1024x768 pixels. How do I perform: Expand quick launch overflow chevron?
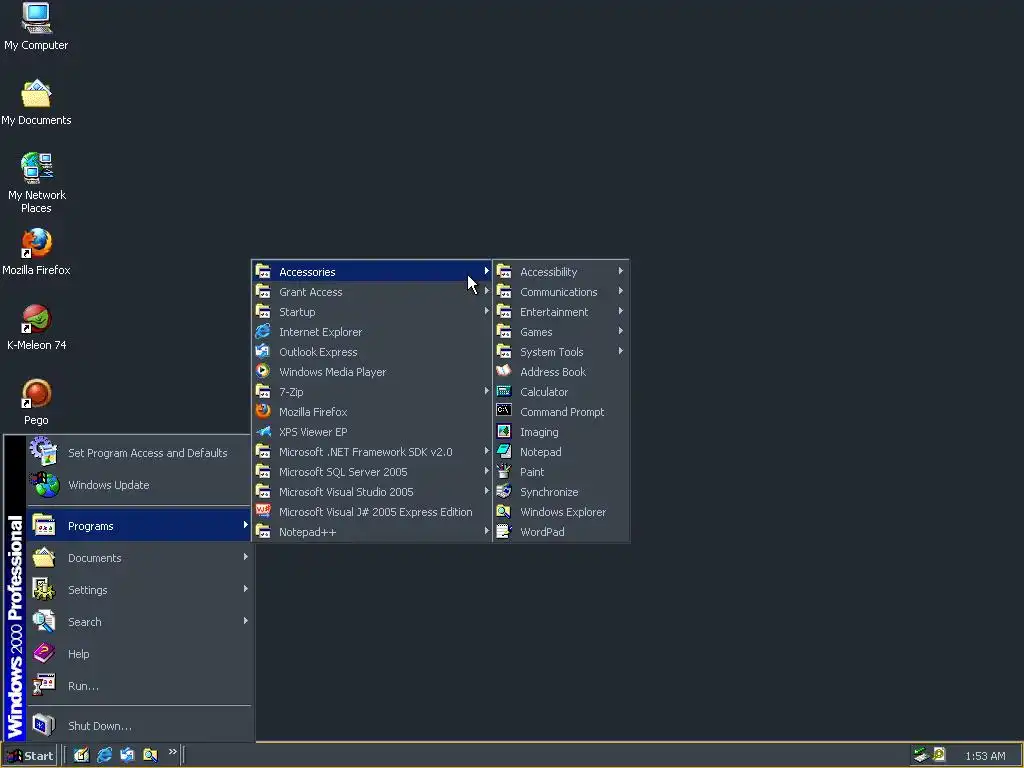[x=172, y=752]
